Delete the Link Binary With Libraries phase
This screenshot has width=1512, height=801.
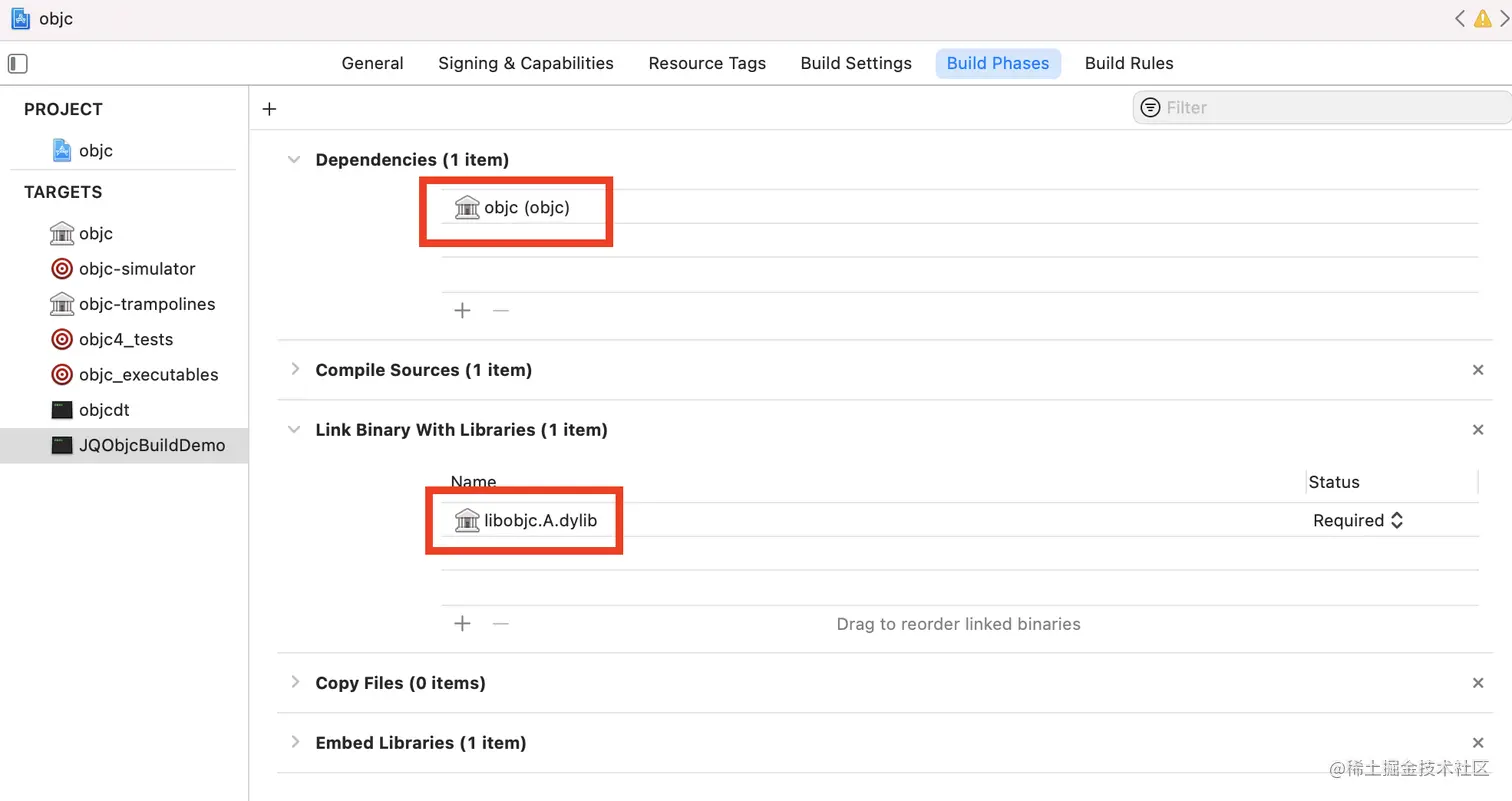[x=1478, y=430]
